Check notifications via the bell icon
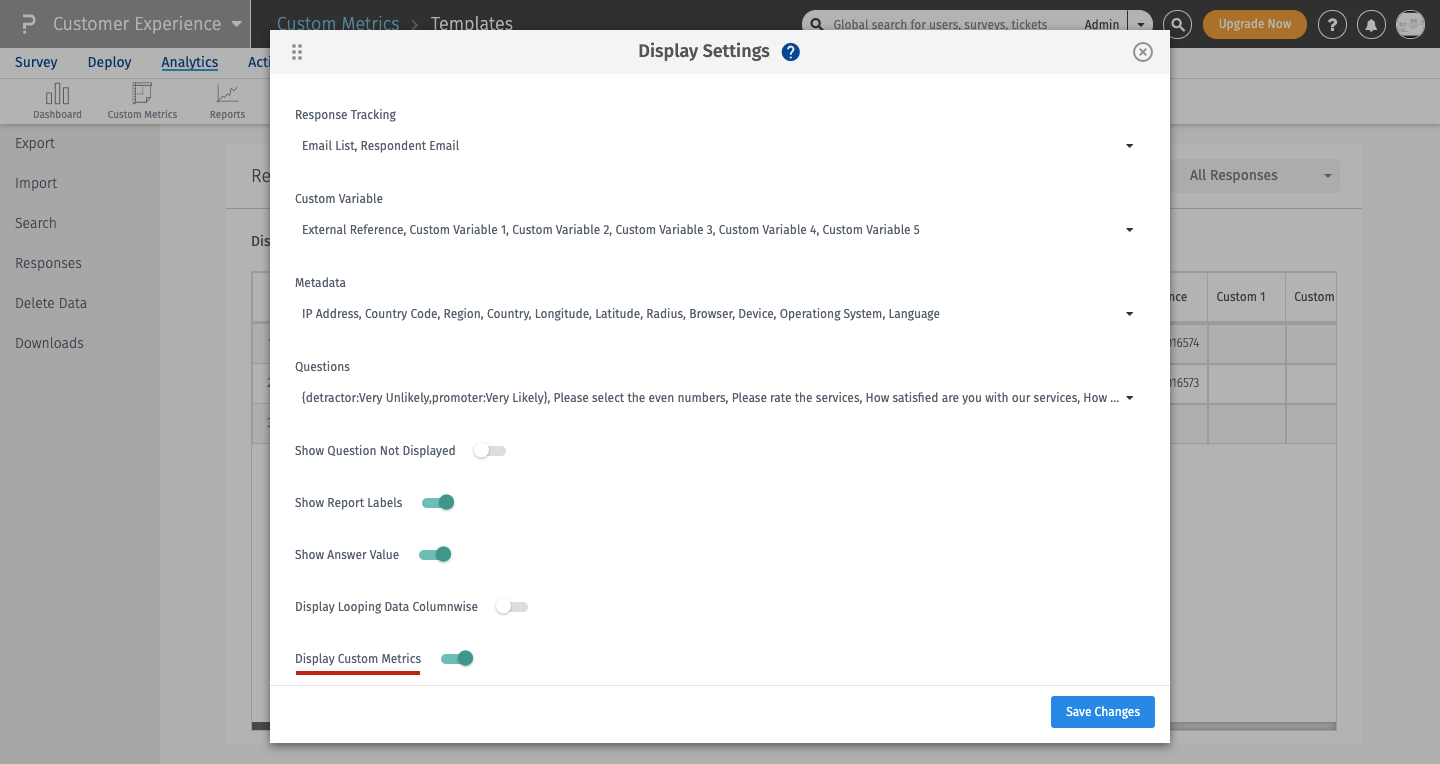The width and height of the screenshot is (1440, 764). [x=1371, y=24]
